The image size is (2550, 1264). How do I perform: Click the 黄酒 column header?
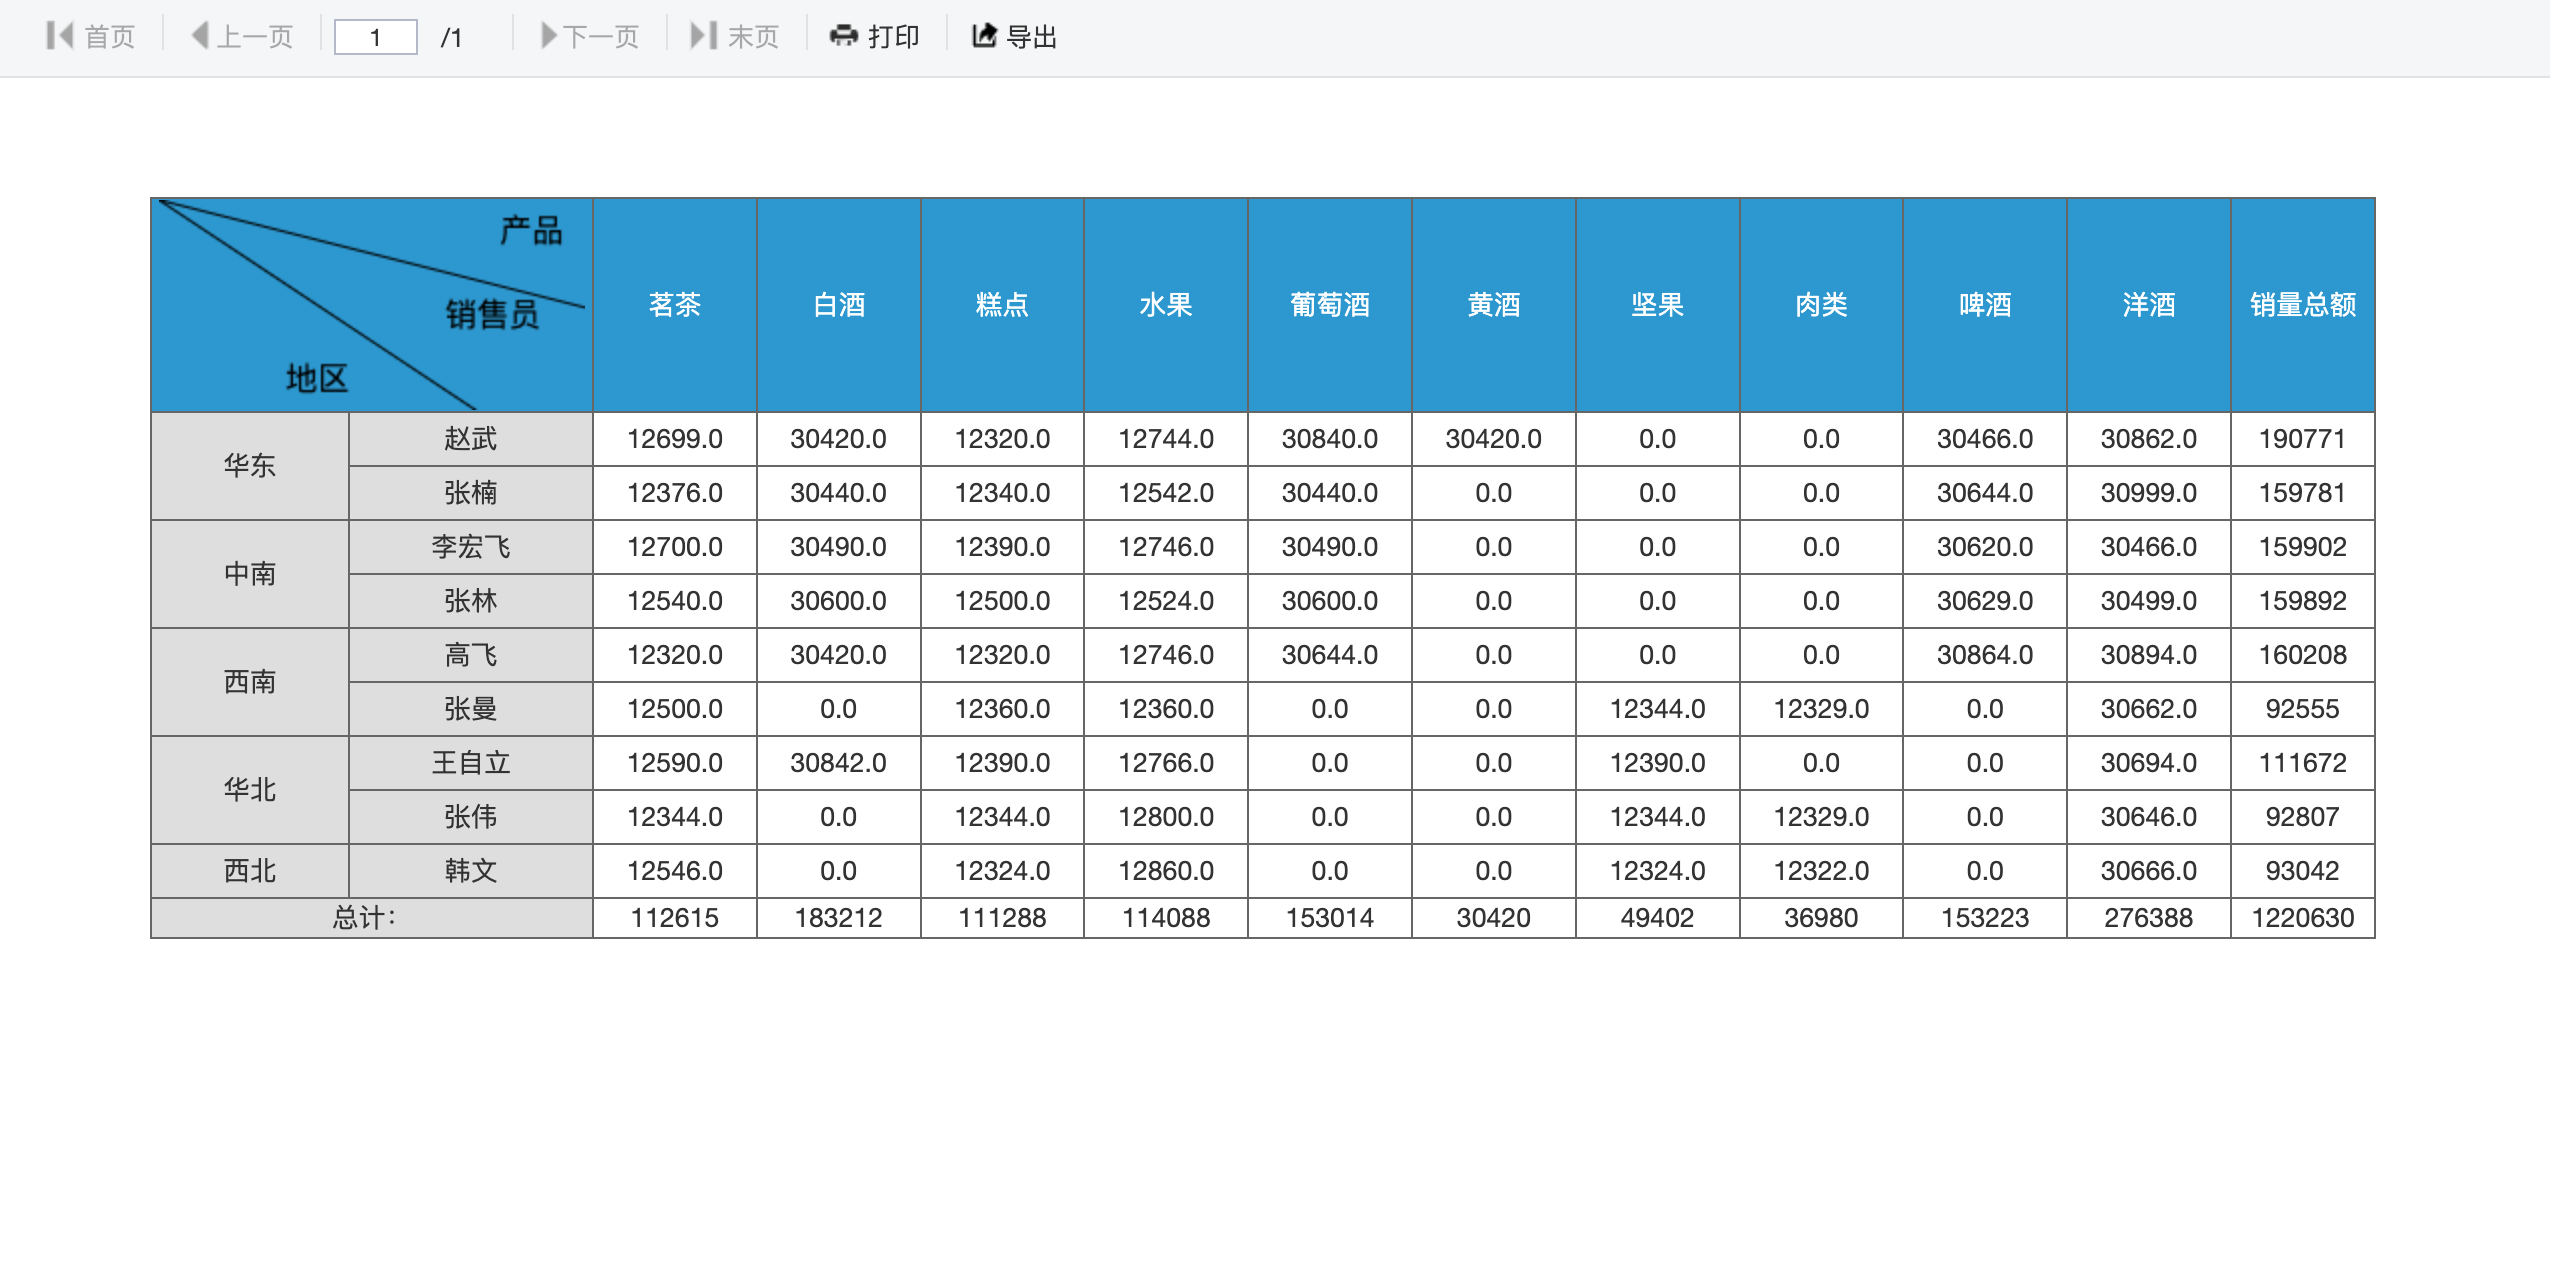pyautogui.click(x=1494, y=305)
